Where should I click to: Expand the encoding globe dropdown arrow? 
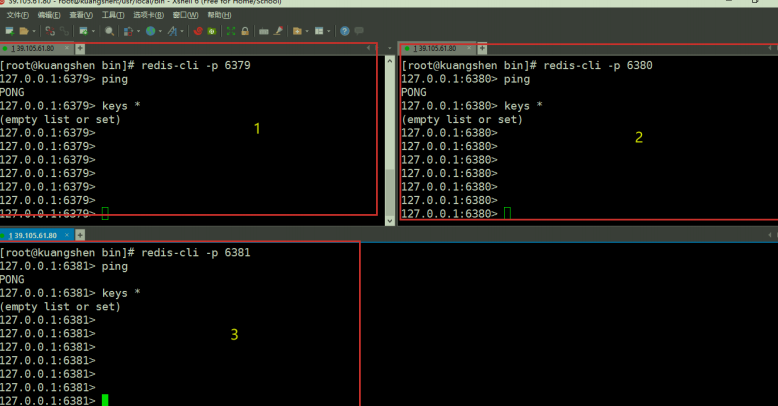click(x=160, y=31)
